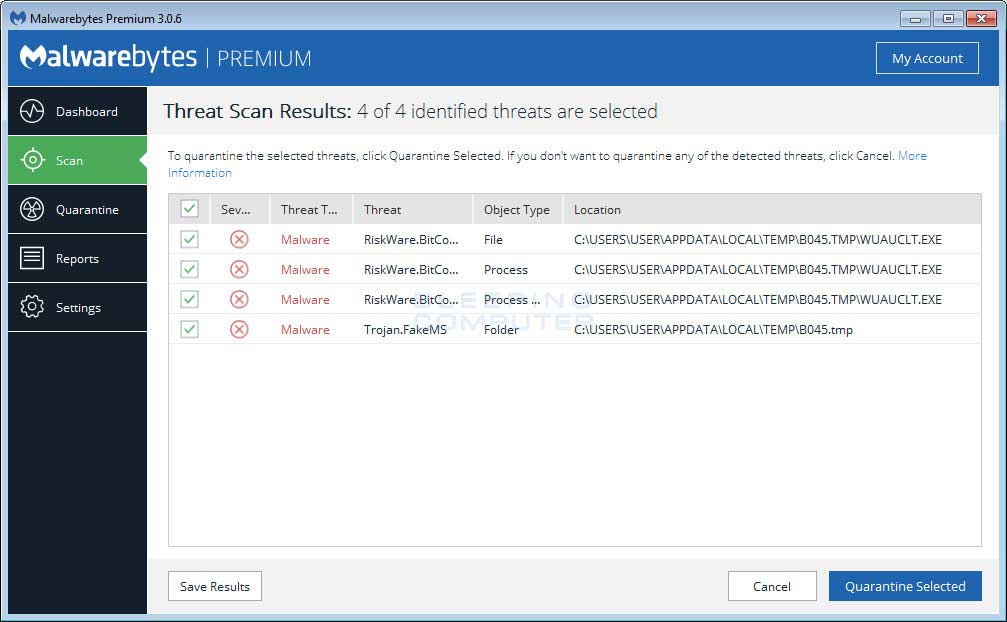
Task: Toggle the select-all checkbox in the table header
Action: tap(189, 209)
